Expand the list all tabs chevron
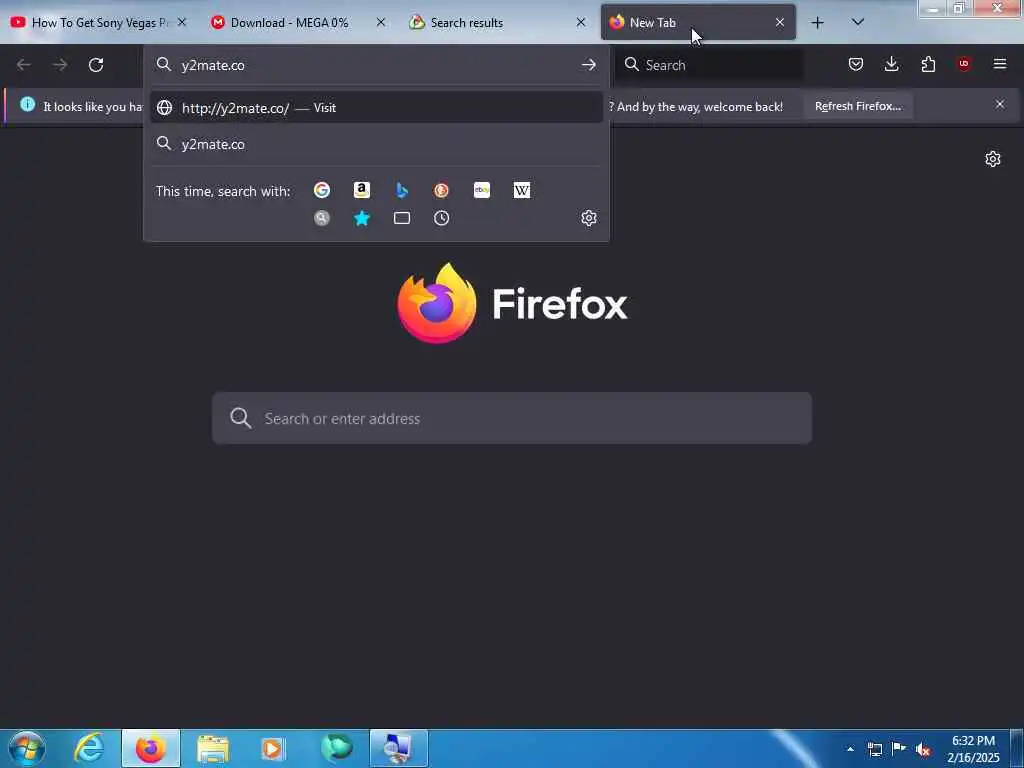The image size is (1024, 768). click(x=858, y=22)
